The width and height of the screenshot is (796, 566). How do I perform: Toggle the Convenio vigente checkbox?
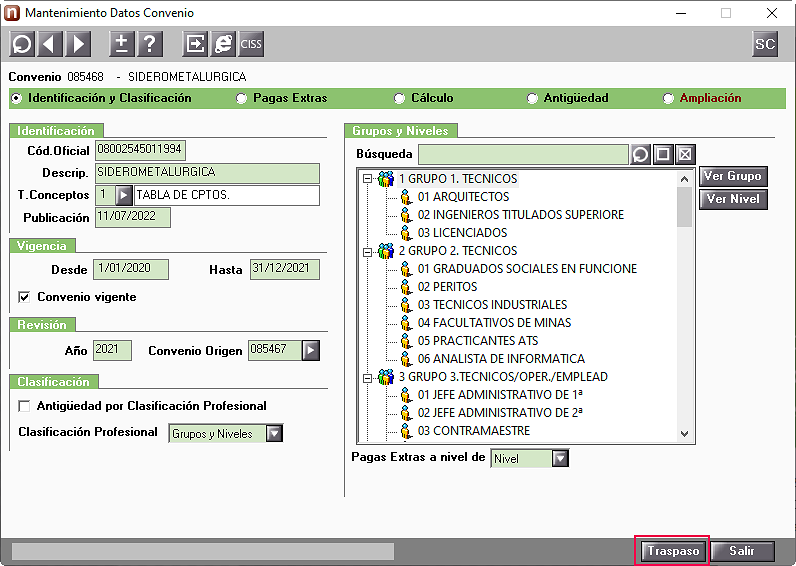point(24,297)
